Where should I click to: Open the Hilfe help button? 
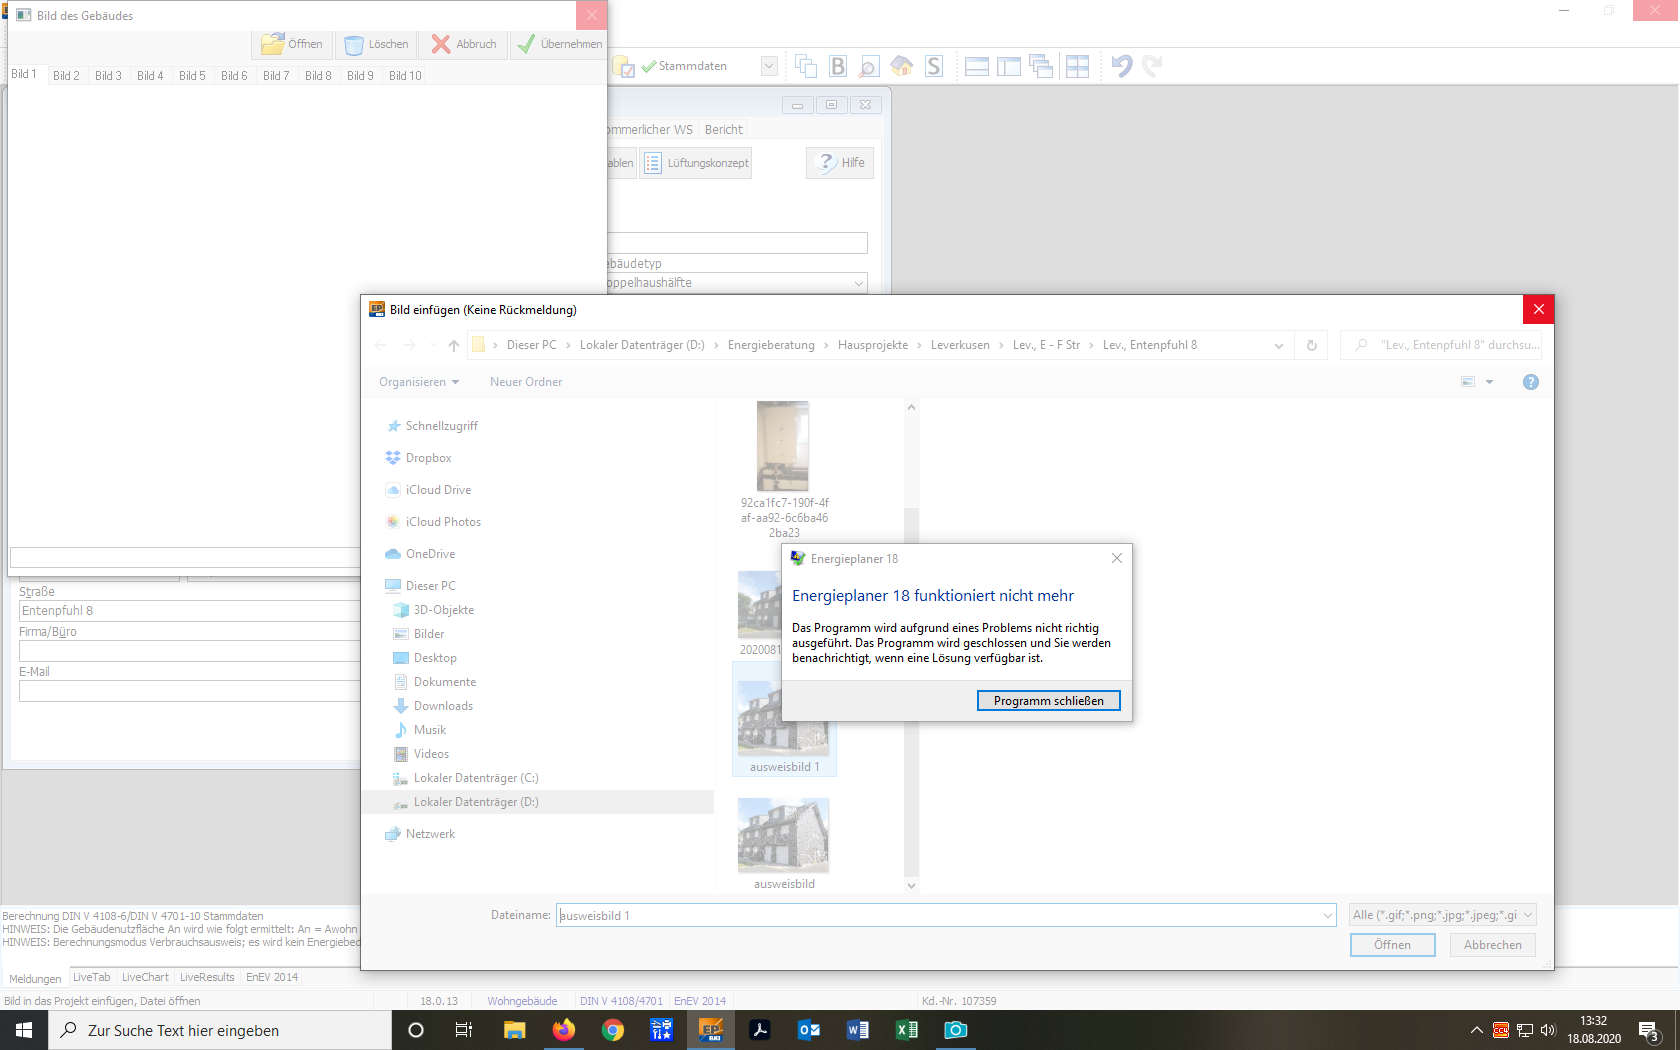pyautogui.click(x=840, y=163)
